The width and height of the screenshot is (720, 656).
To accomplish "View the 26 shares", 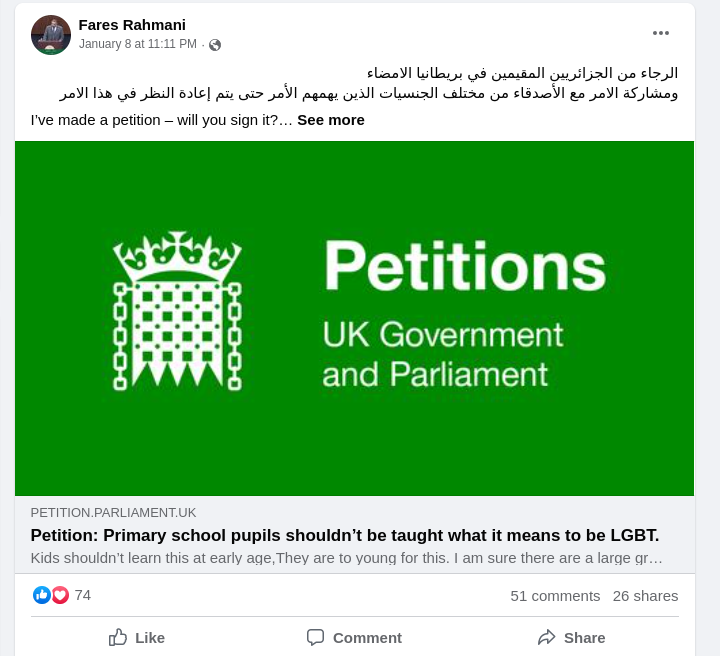I will (645, 595).
